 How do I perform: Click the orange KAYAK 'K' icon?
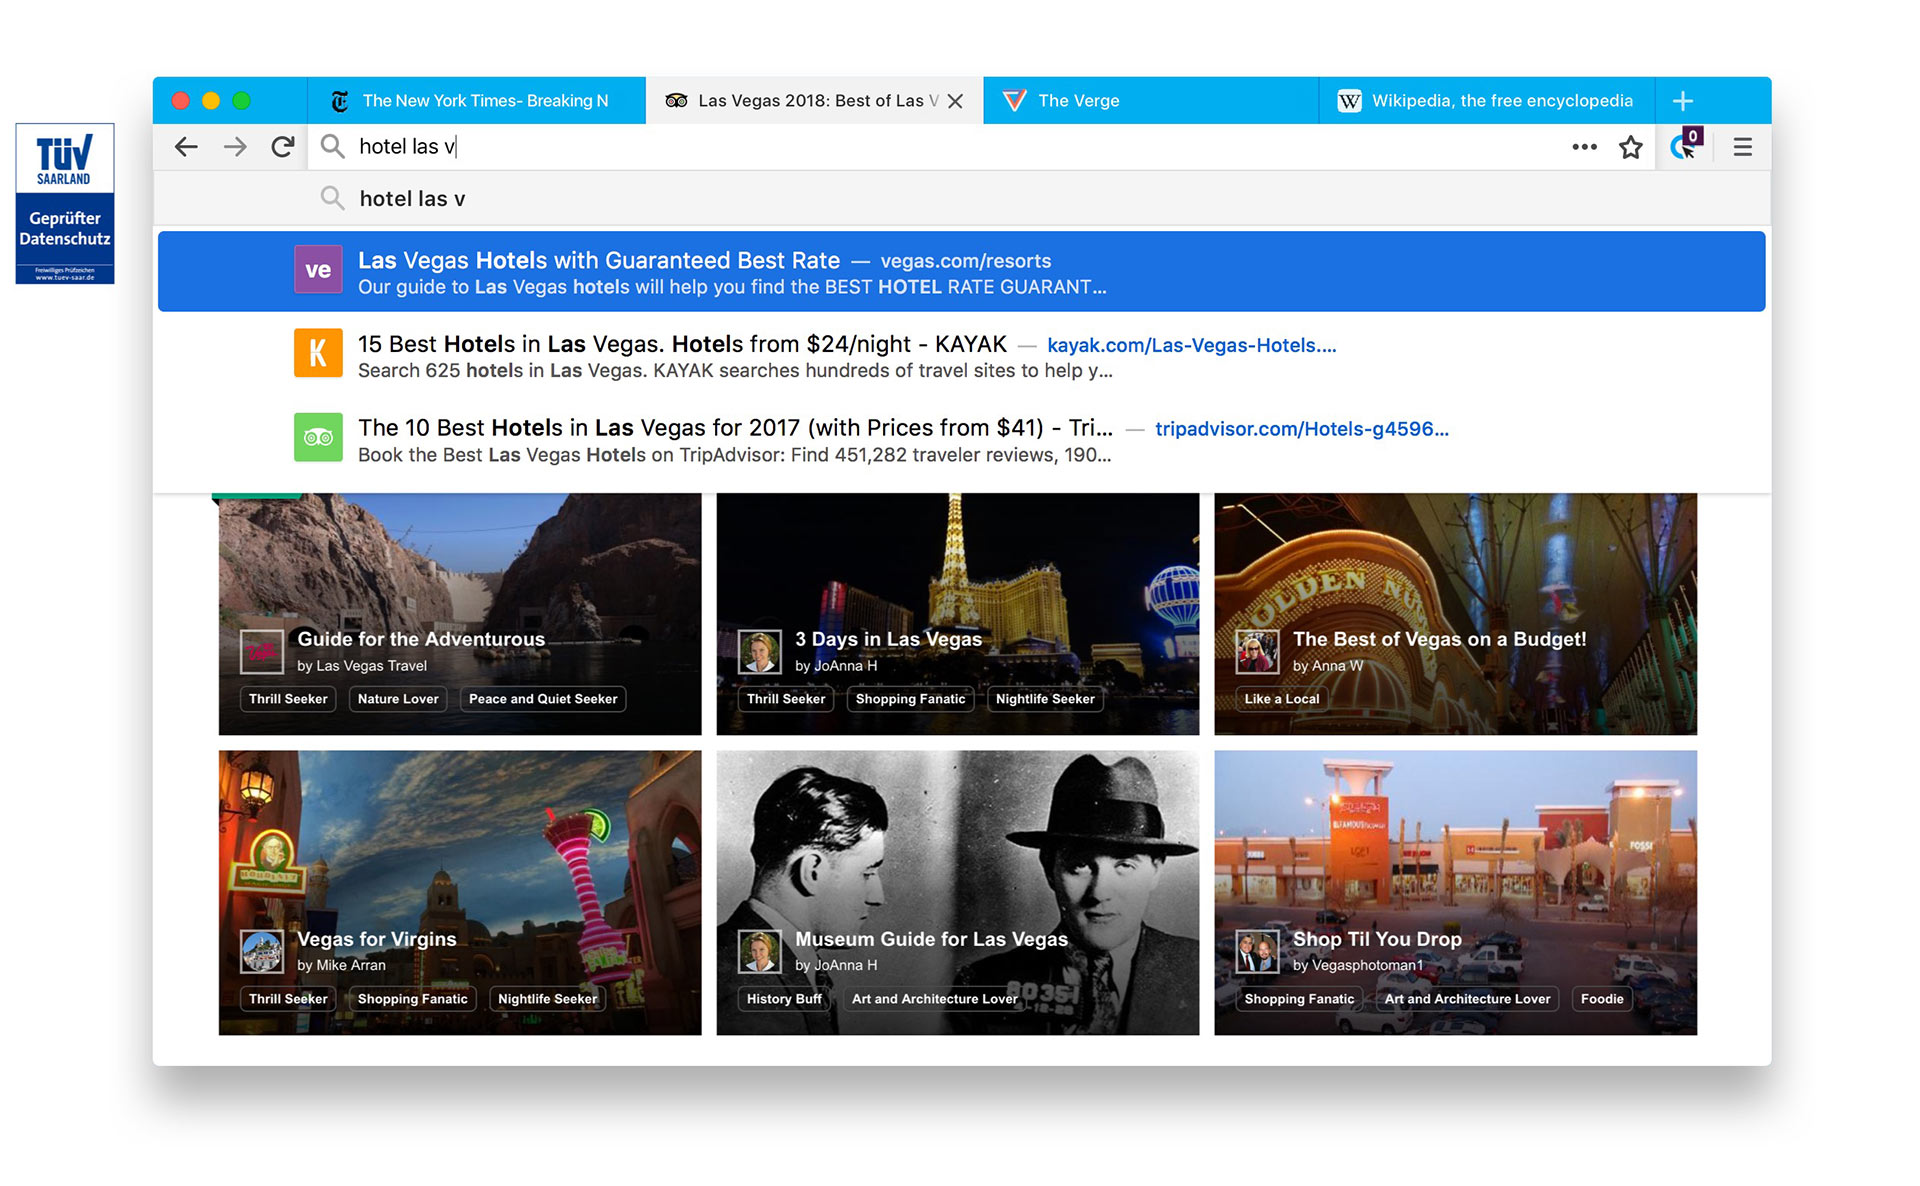tap(318, 353)
